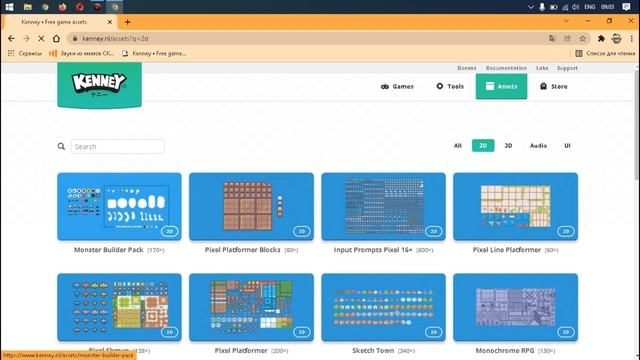Select the 2D filter

pos(483,146)
